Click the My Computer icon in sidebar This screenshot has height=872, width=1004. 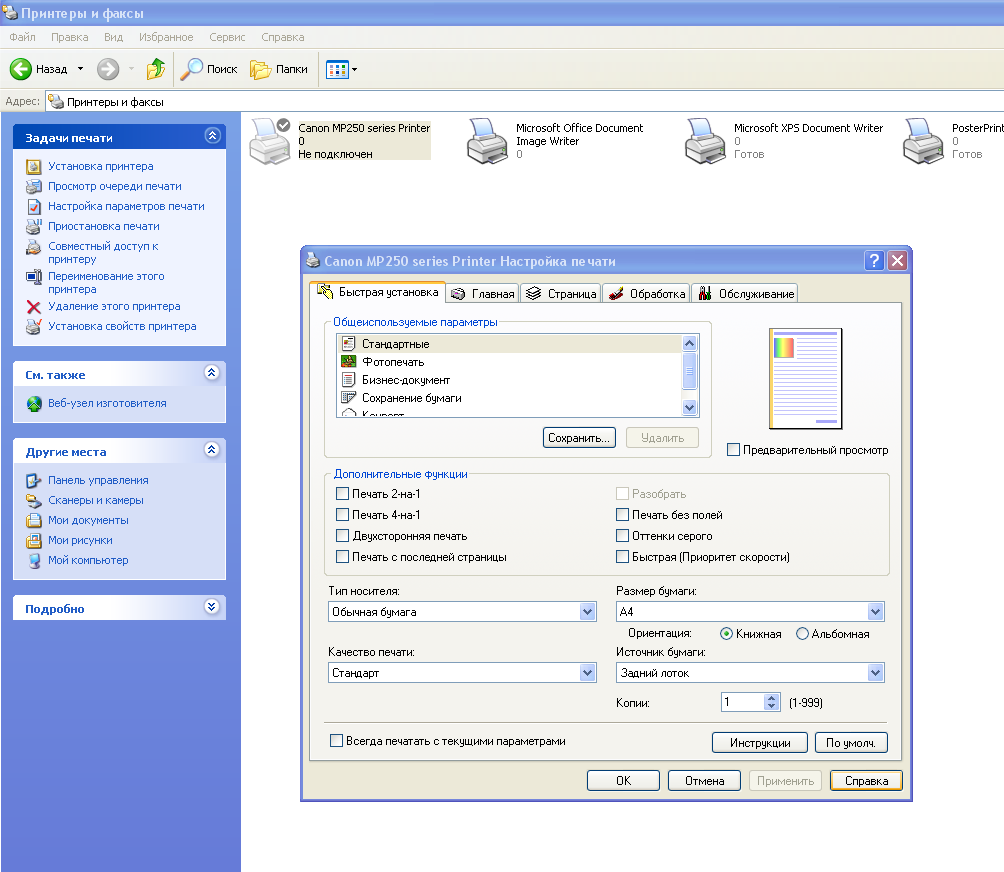tap(34, 560)
